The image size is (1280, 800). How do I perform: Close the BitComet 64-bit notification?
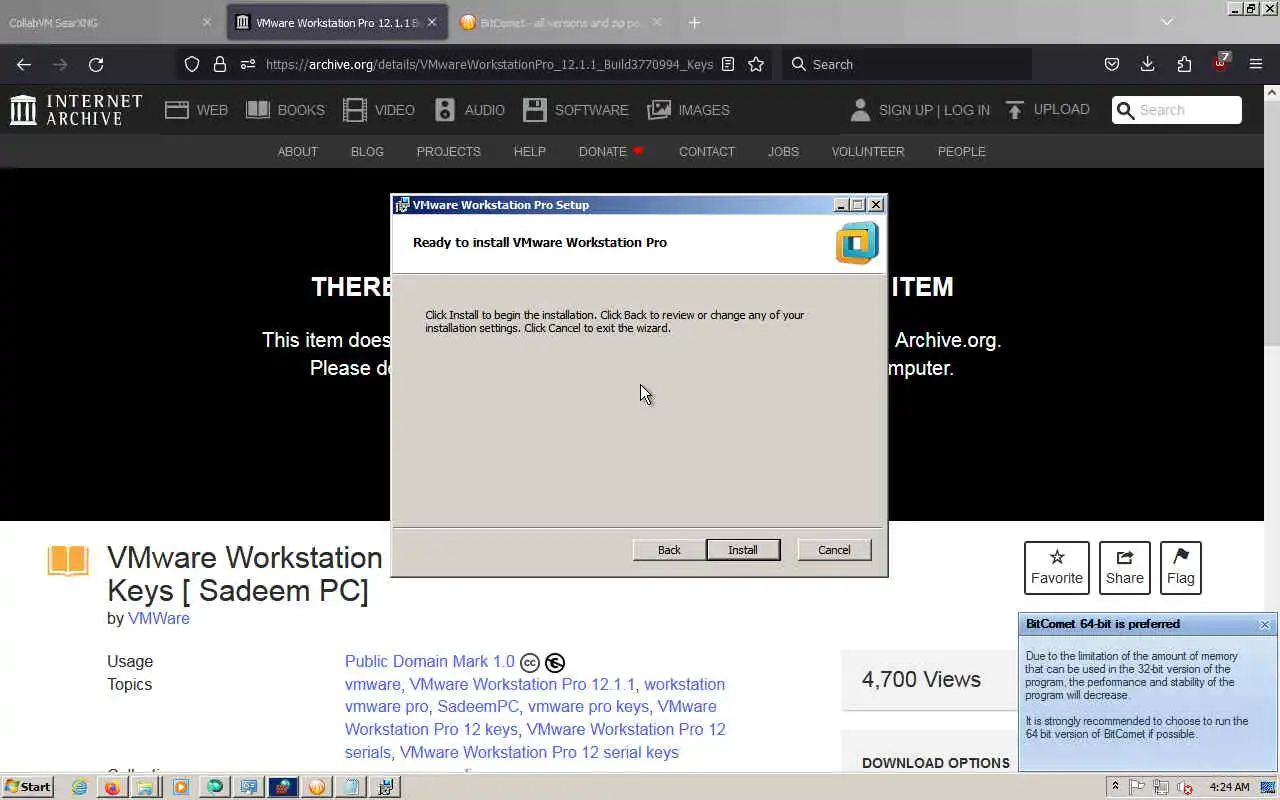tap(1264, 624)
